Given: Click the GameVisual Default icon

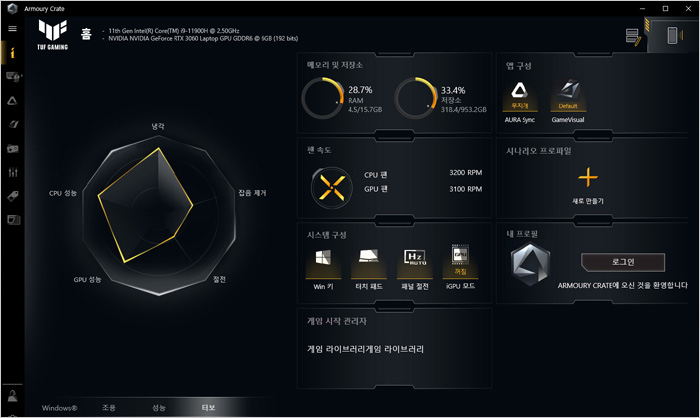Looking at the screenshot, I should 568,96.
